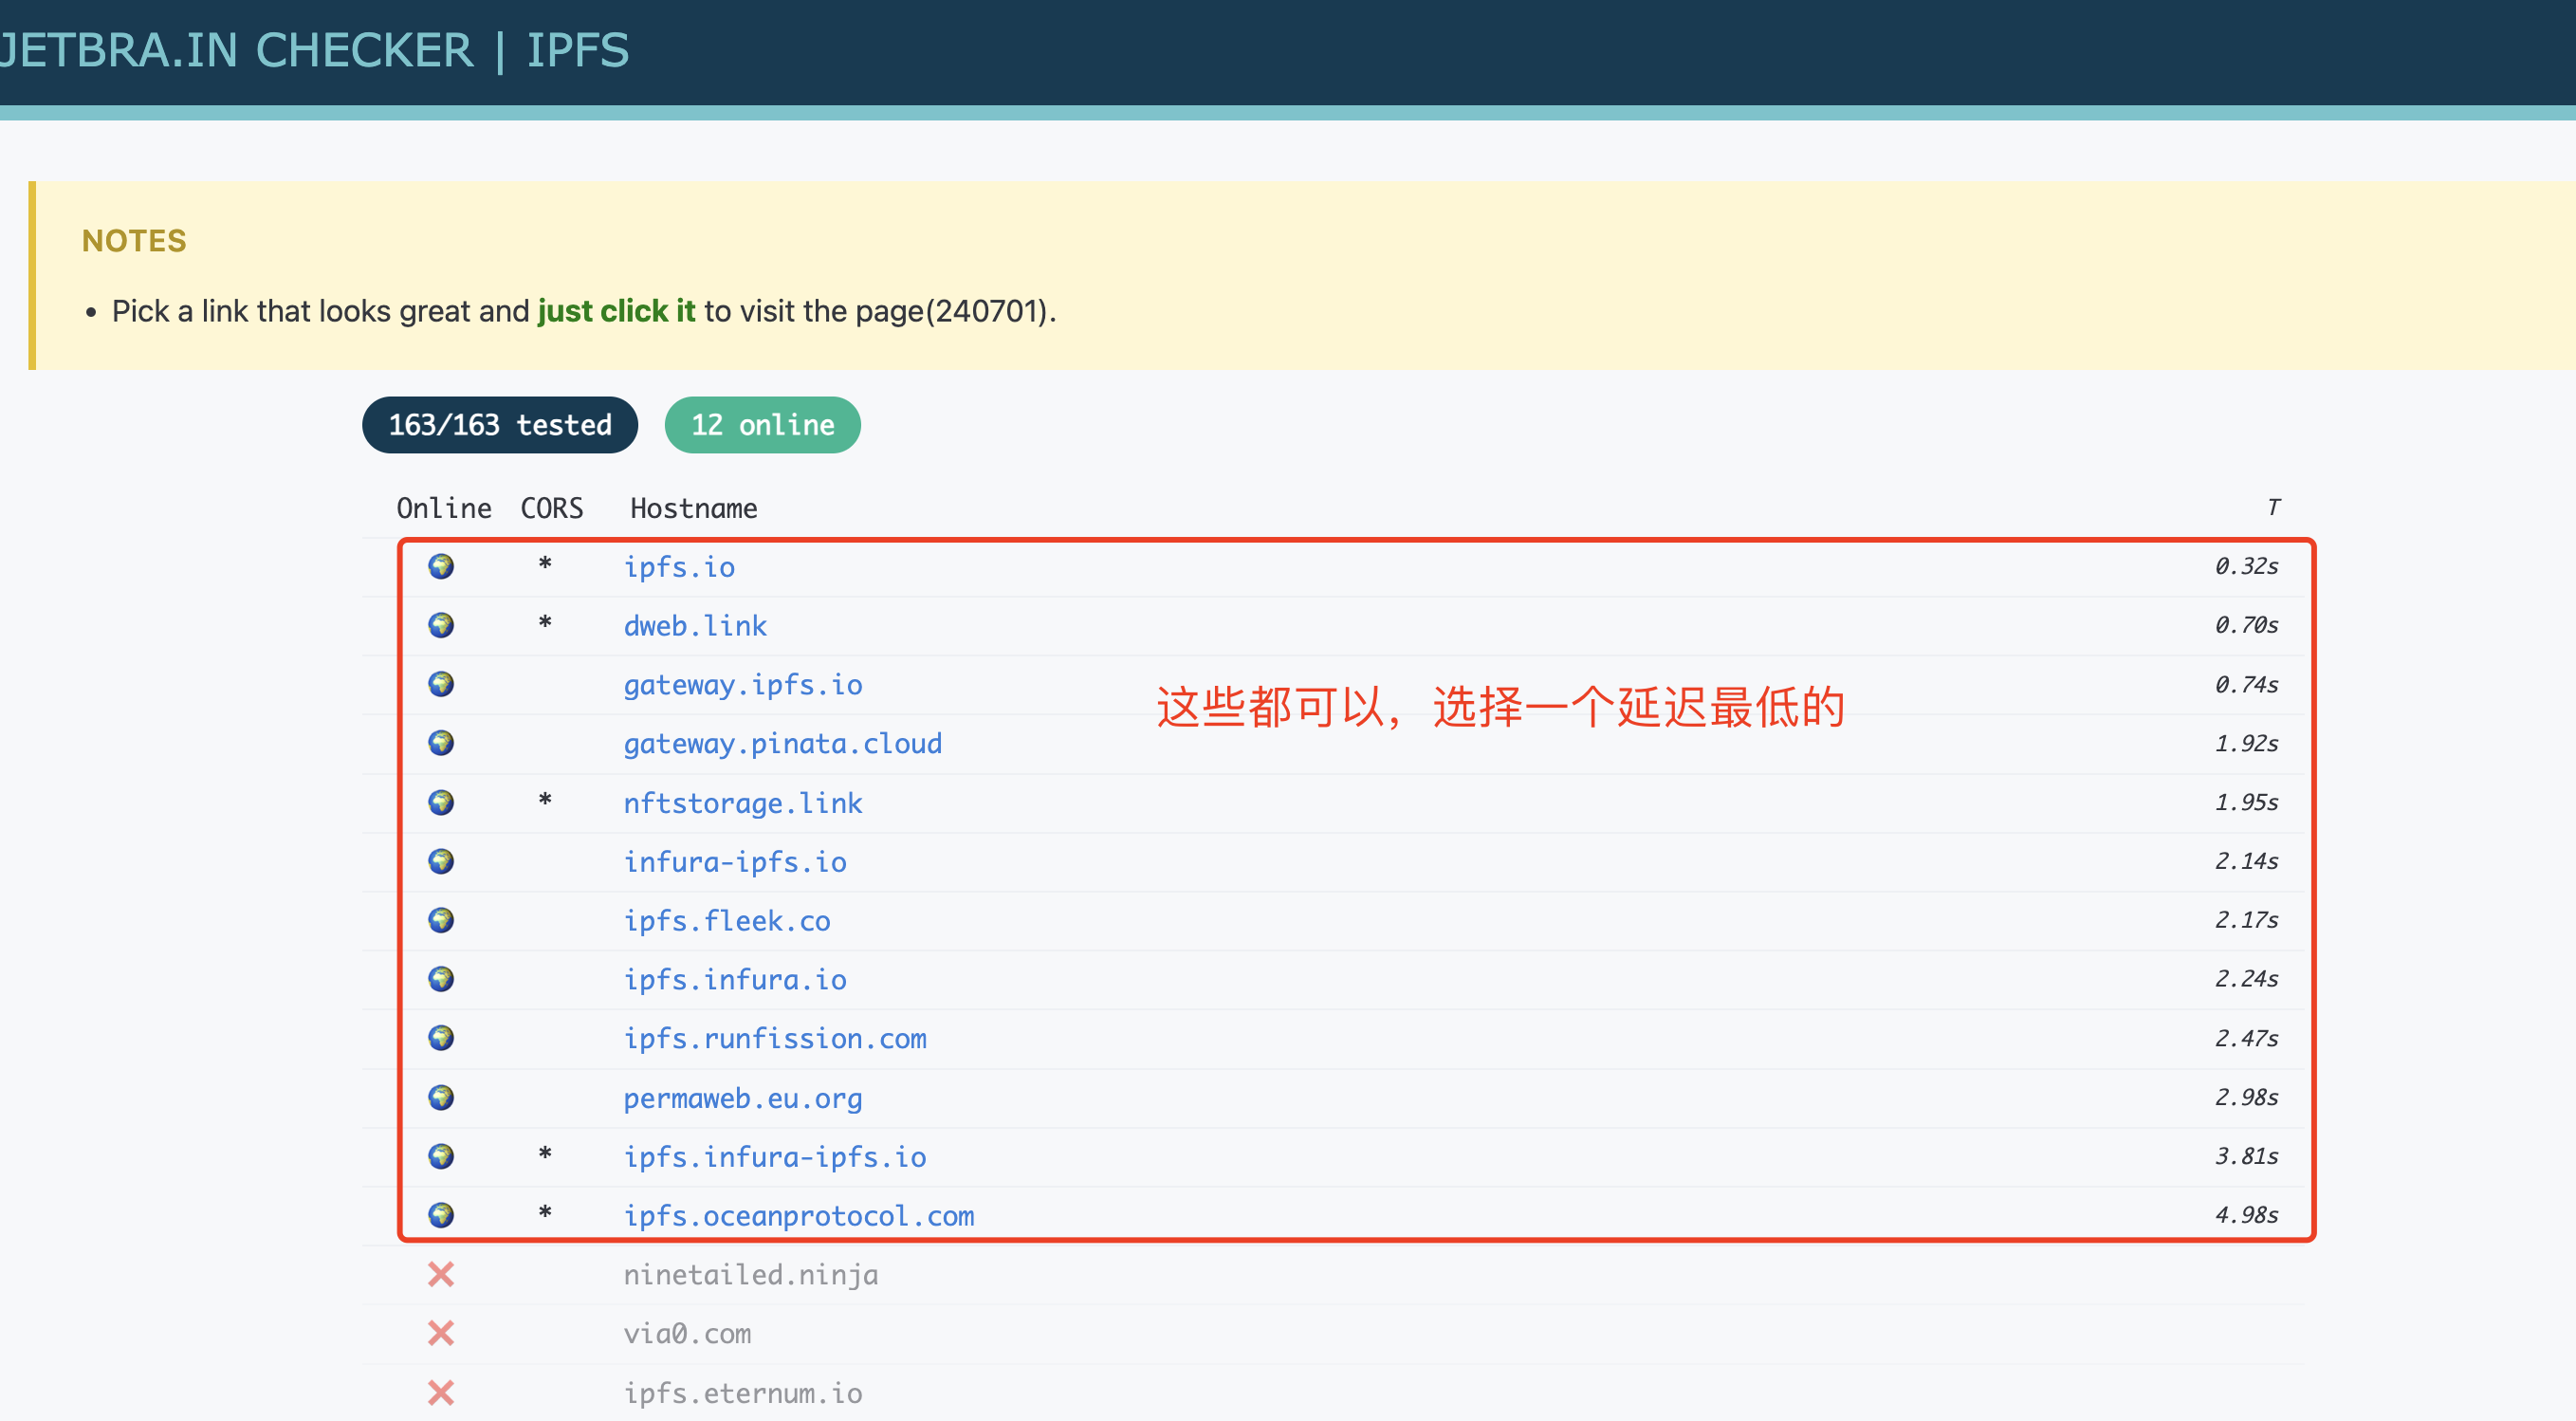Click offline hostname ninetailed.ninja
This screenshot has width=2576, height=1421.
pyautogui.click(x=751, y=1275)
